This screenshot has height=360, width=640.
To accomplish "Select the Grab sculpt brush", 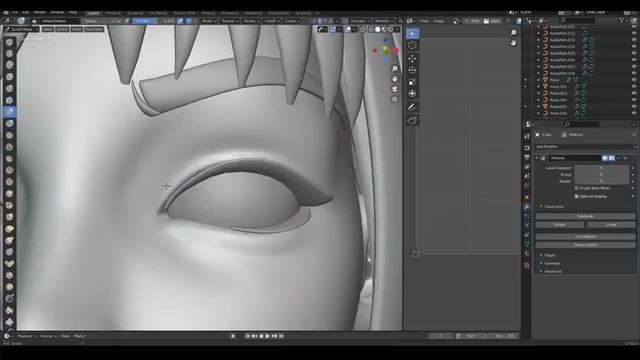I will click(9, 217).
